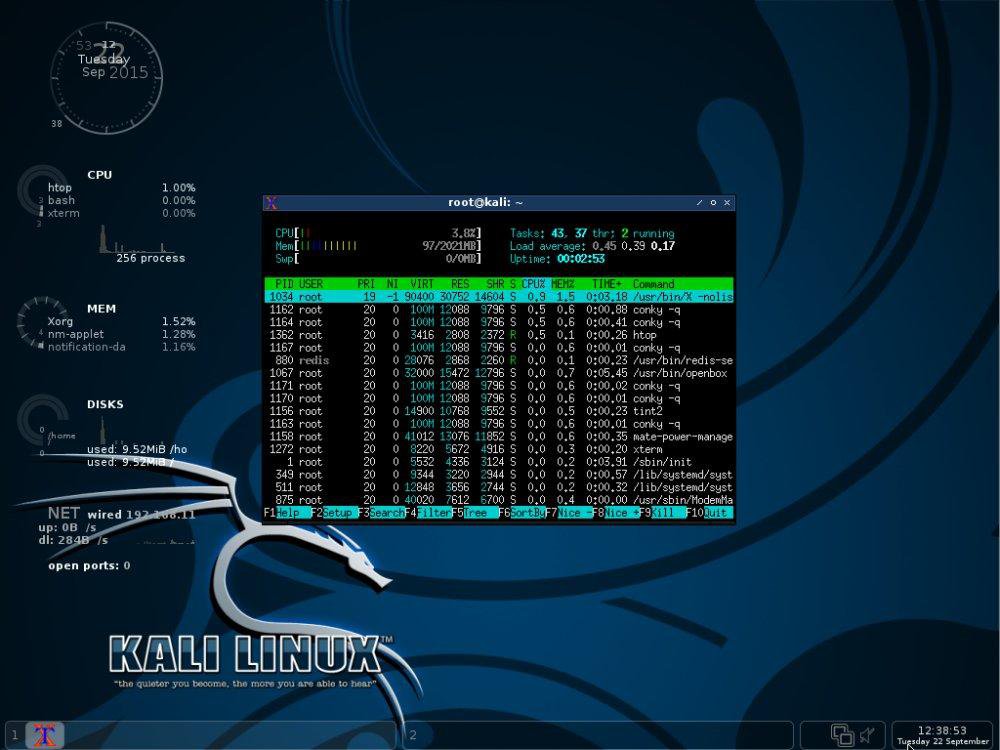Select process 349 /lib/systemd row
Viewport: 1000px width, 750px height.
point(499,475)
